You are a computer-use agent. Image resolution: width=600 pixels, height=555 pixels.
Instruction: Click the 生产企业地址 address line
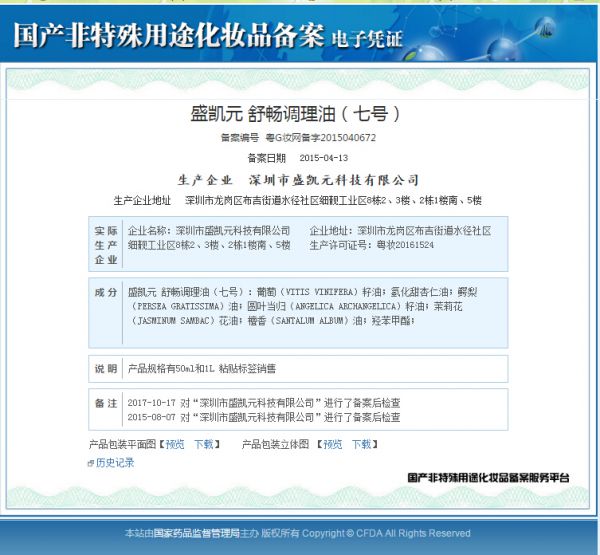coord(298,200)
